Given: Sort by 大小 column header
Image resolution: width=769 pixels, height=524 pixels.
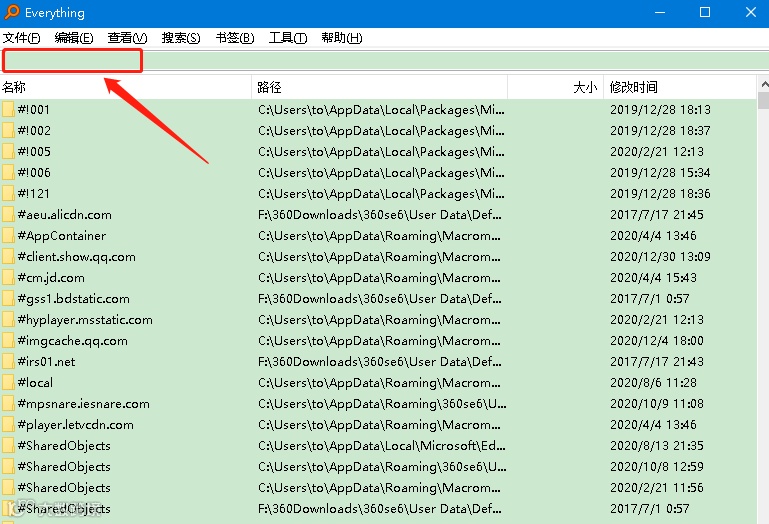Looking at the screenshot, I should click(x=555, y=87).
